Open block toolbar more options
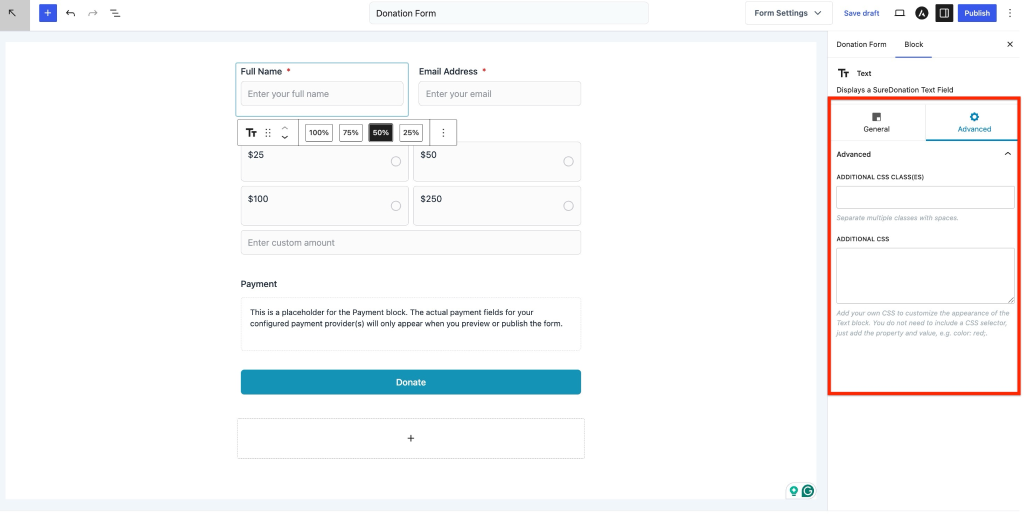 tap(443, 133)
